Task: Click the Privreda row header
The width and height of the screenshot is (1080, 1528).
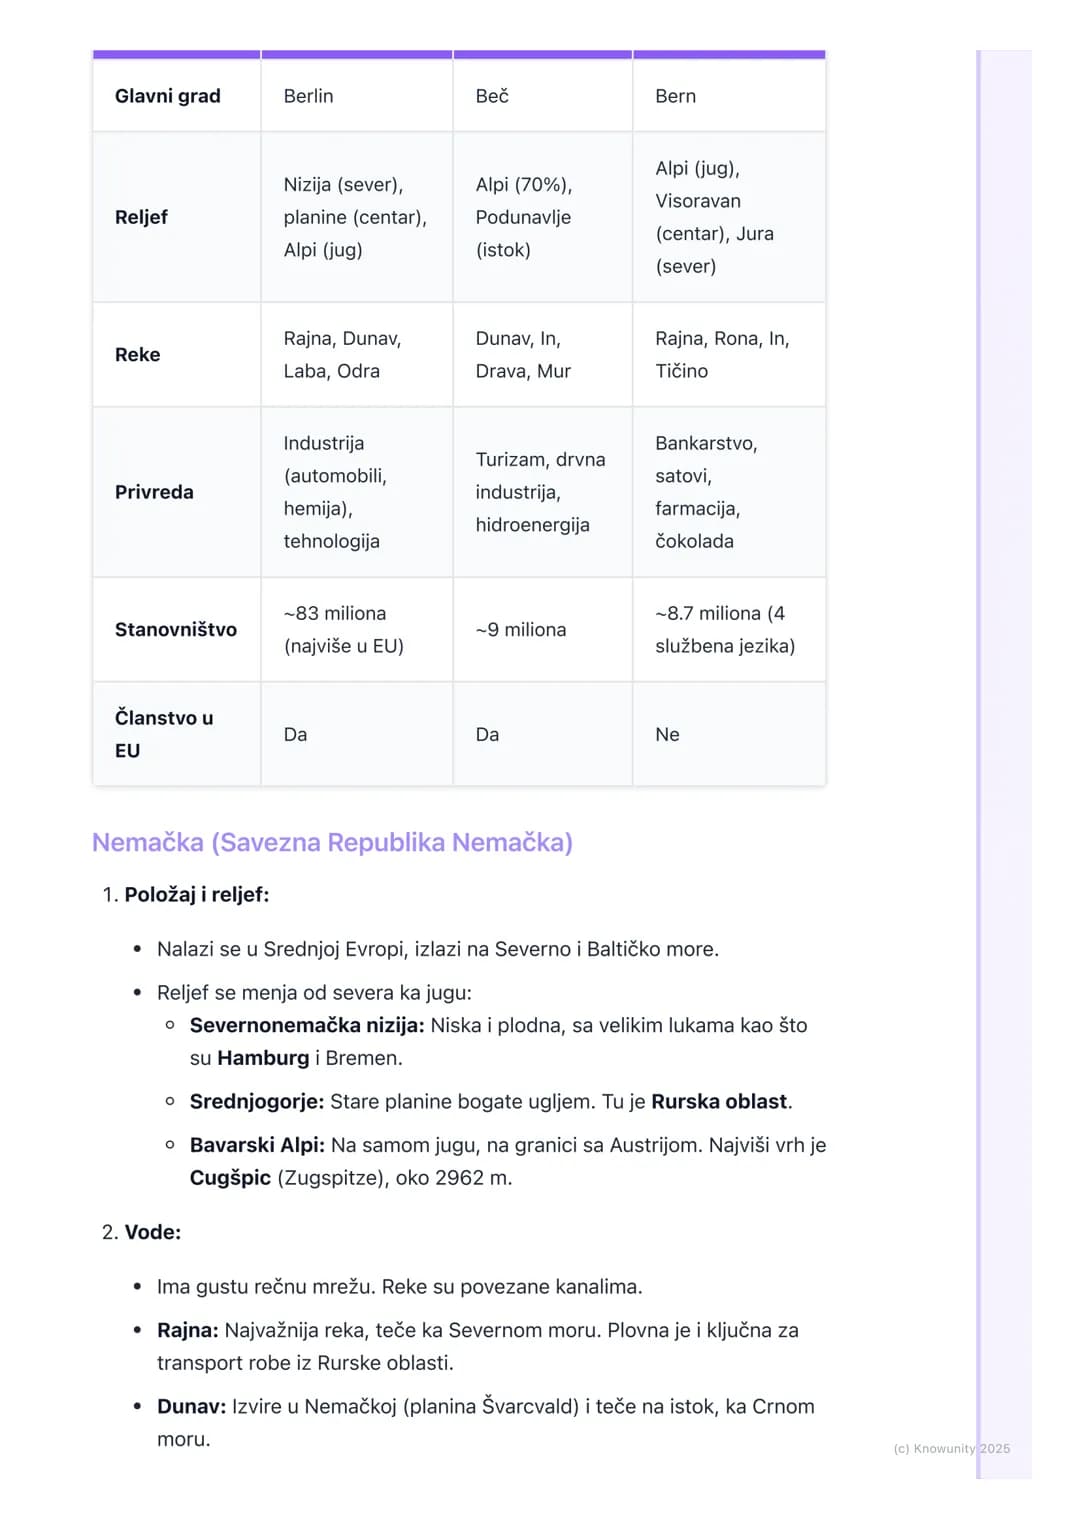Action: [176, 492]
